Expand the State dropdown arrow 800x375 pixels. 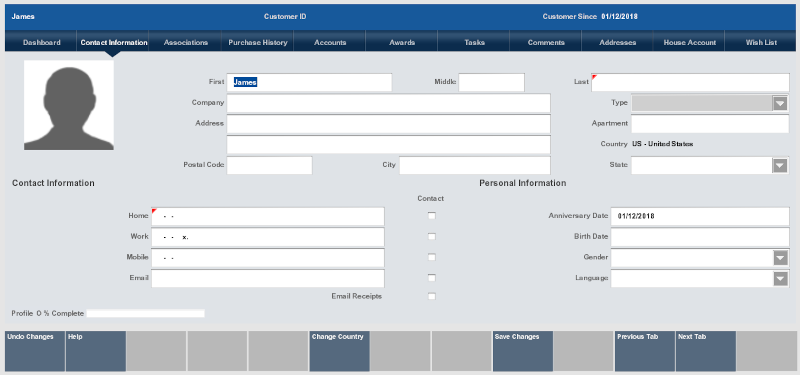coord(780,165)
